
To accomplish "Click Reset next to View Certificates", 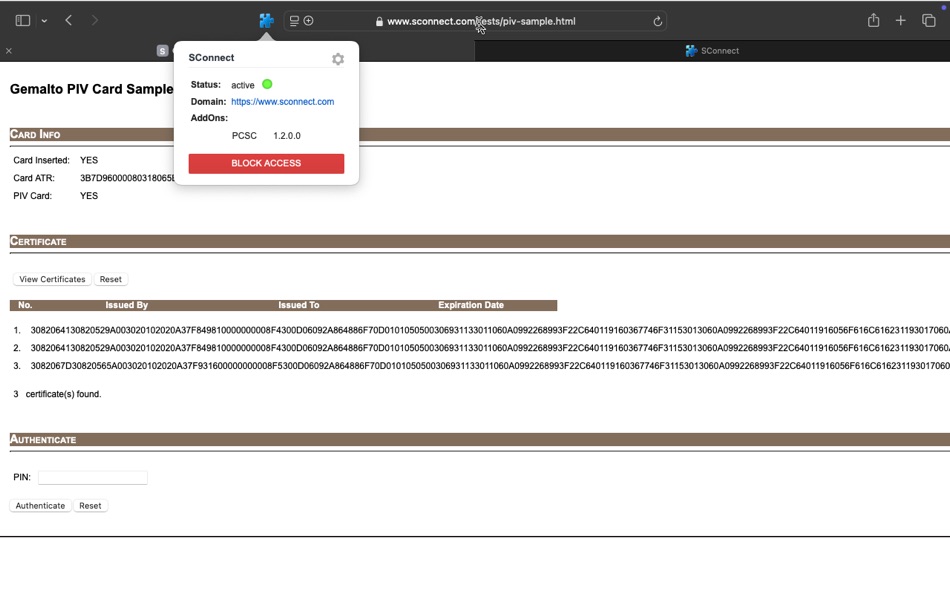I will tap(110, 279).
